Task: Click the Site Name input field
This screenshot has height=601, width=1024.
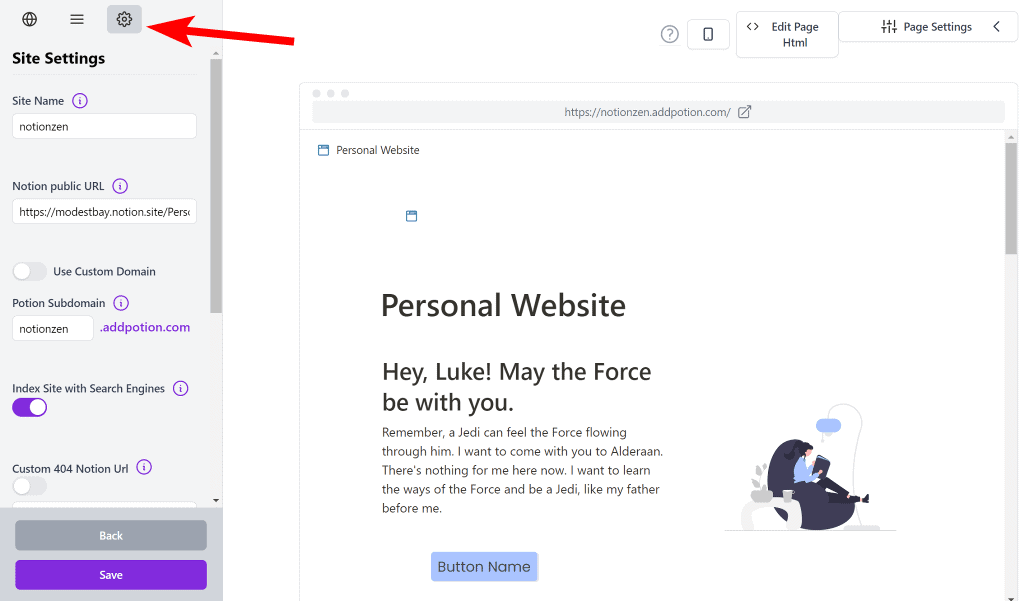Action: point(104,126)
